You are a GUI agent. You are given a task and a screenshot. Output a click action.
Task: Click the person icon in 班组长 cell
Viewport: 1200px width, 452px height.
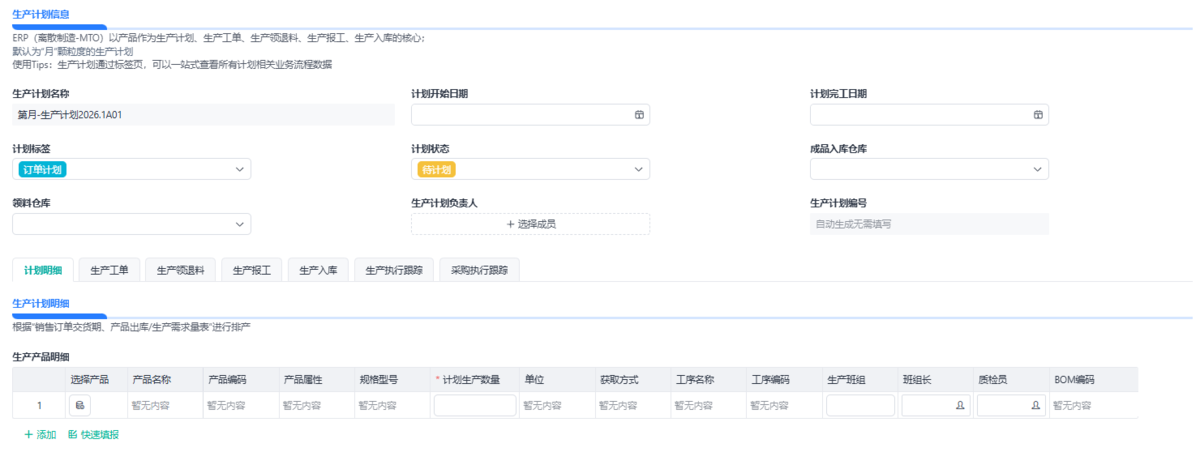click(x=960, y=405)
